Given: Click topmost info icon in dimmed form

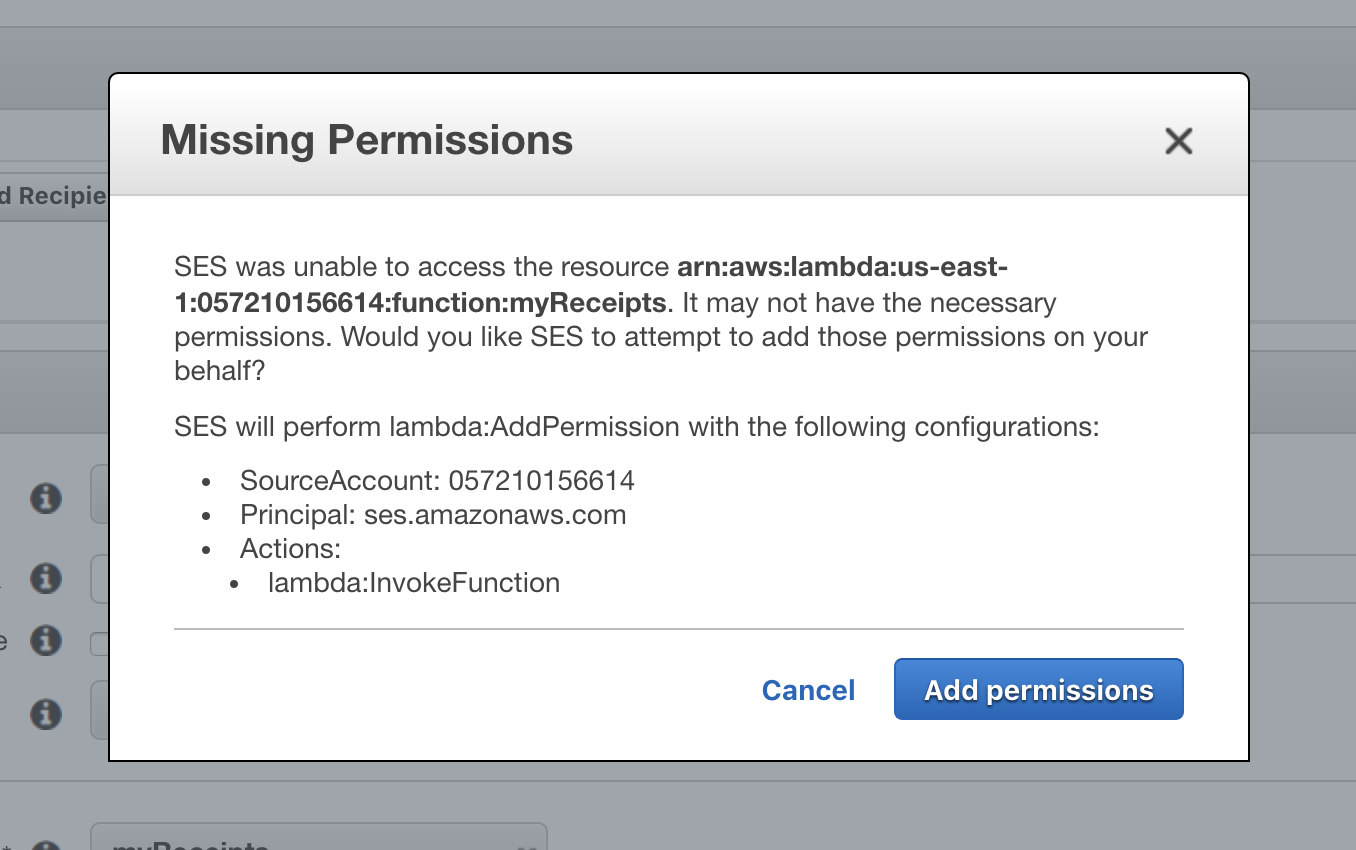Looking at the screenshot, I should tap(45, 497).
